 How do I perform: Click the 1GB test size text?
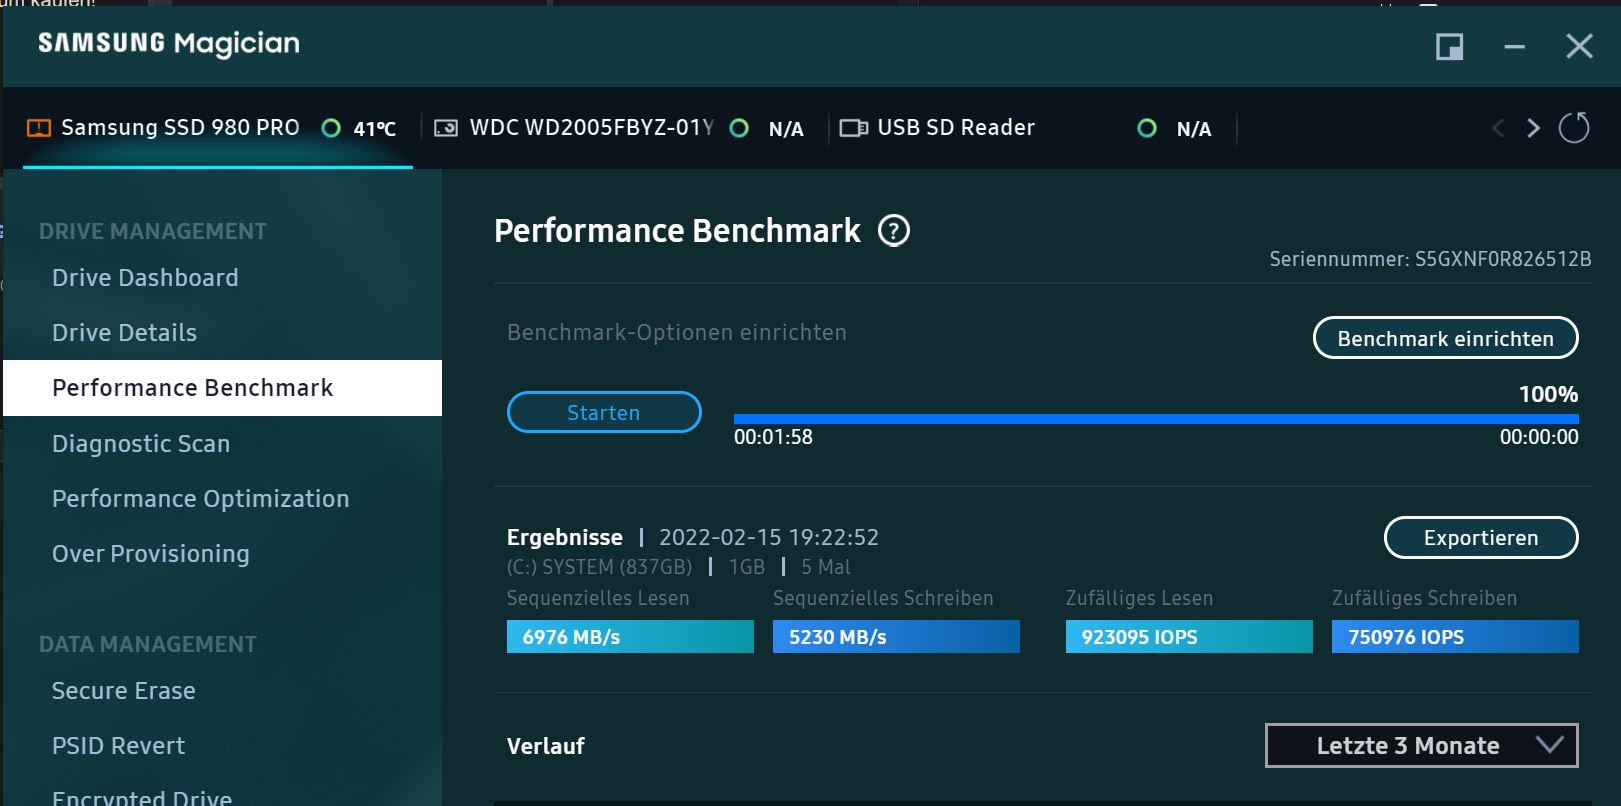[747, 567]
